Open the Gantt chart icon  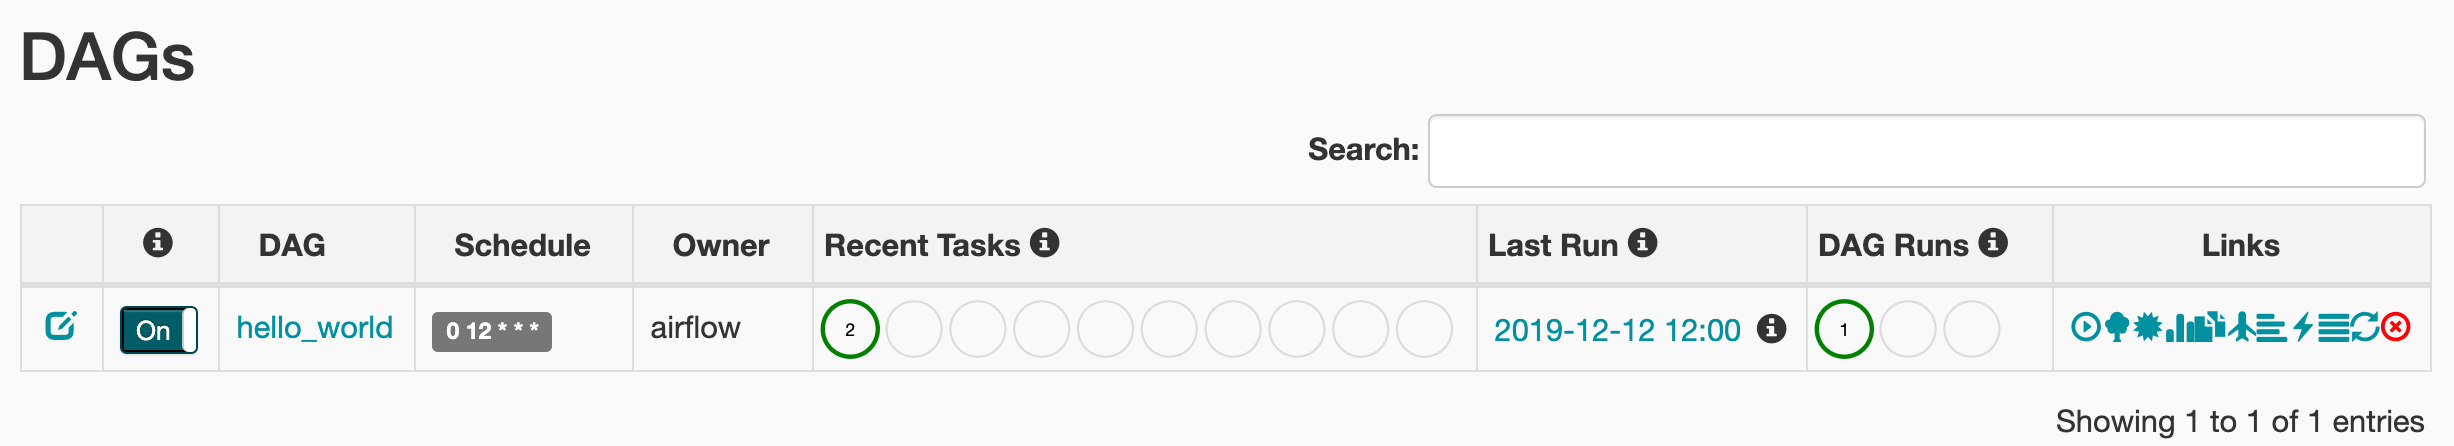[x=2272, y=328]
